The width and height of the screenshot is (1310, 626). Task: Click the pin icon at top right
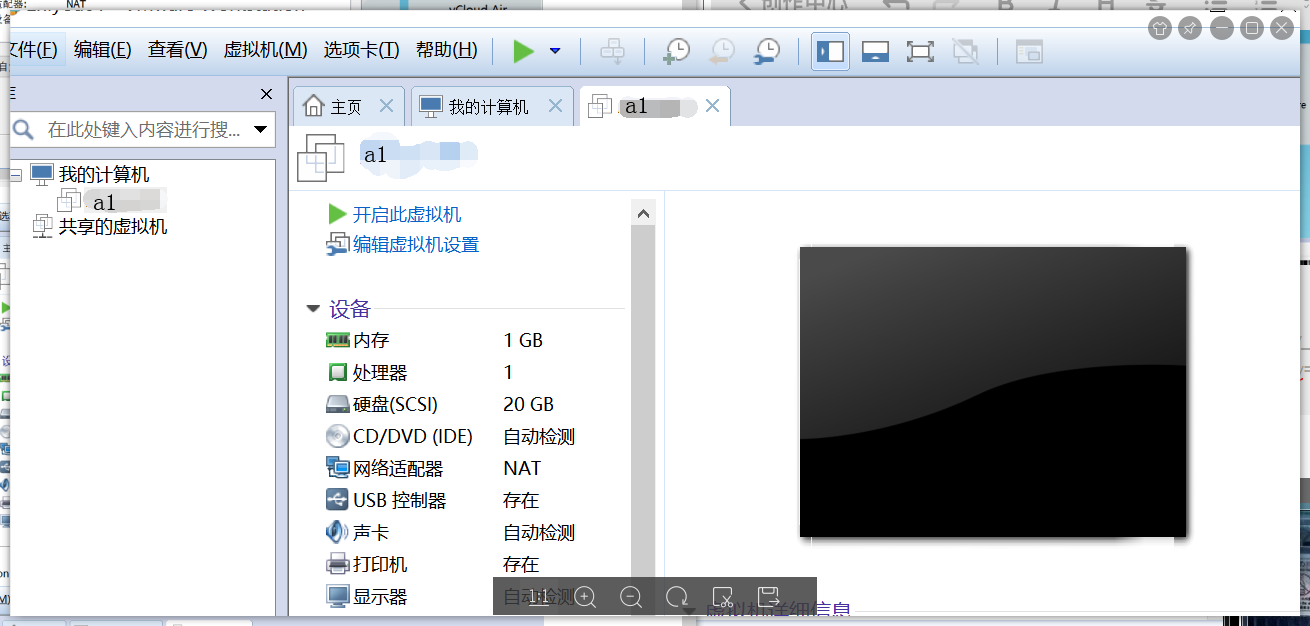(x=1190, y=28)
